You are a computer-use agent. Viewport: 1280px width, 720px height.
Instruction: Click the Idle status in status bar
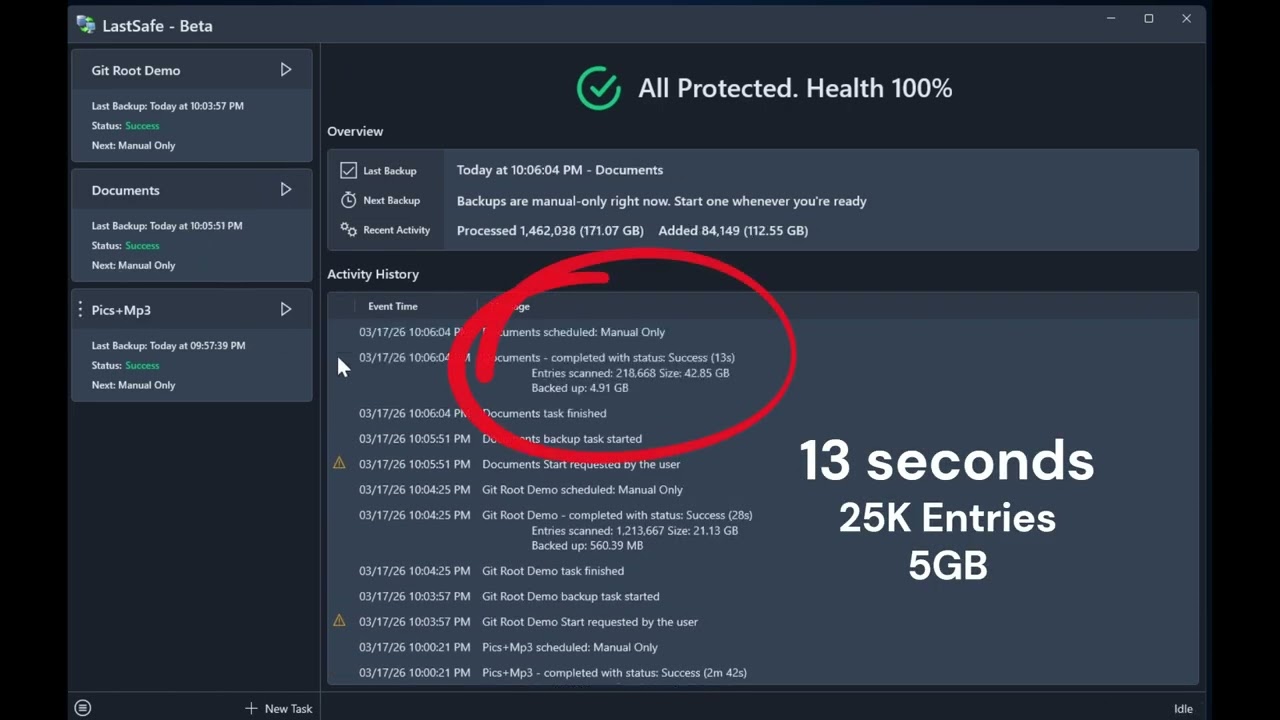tap(1183, 709)
